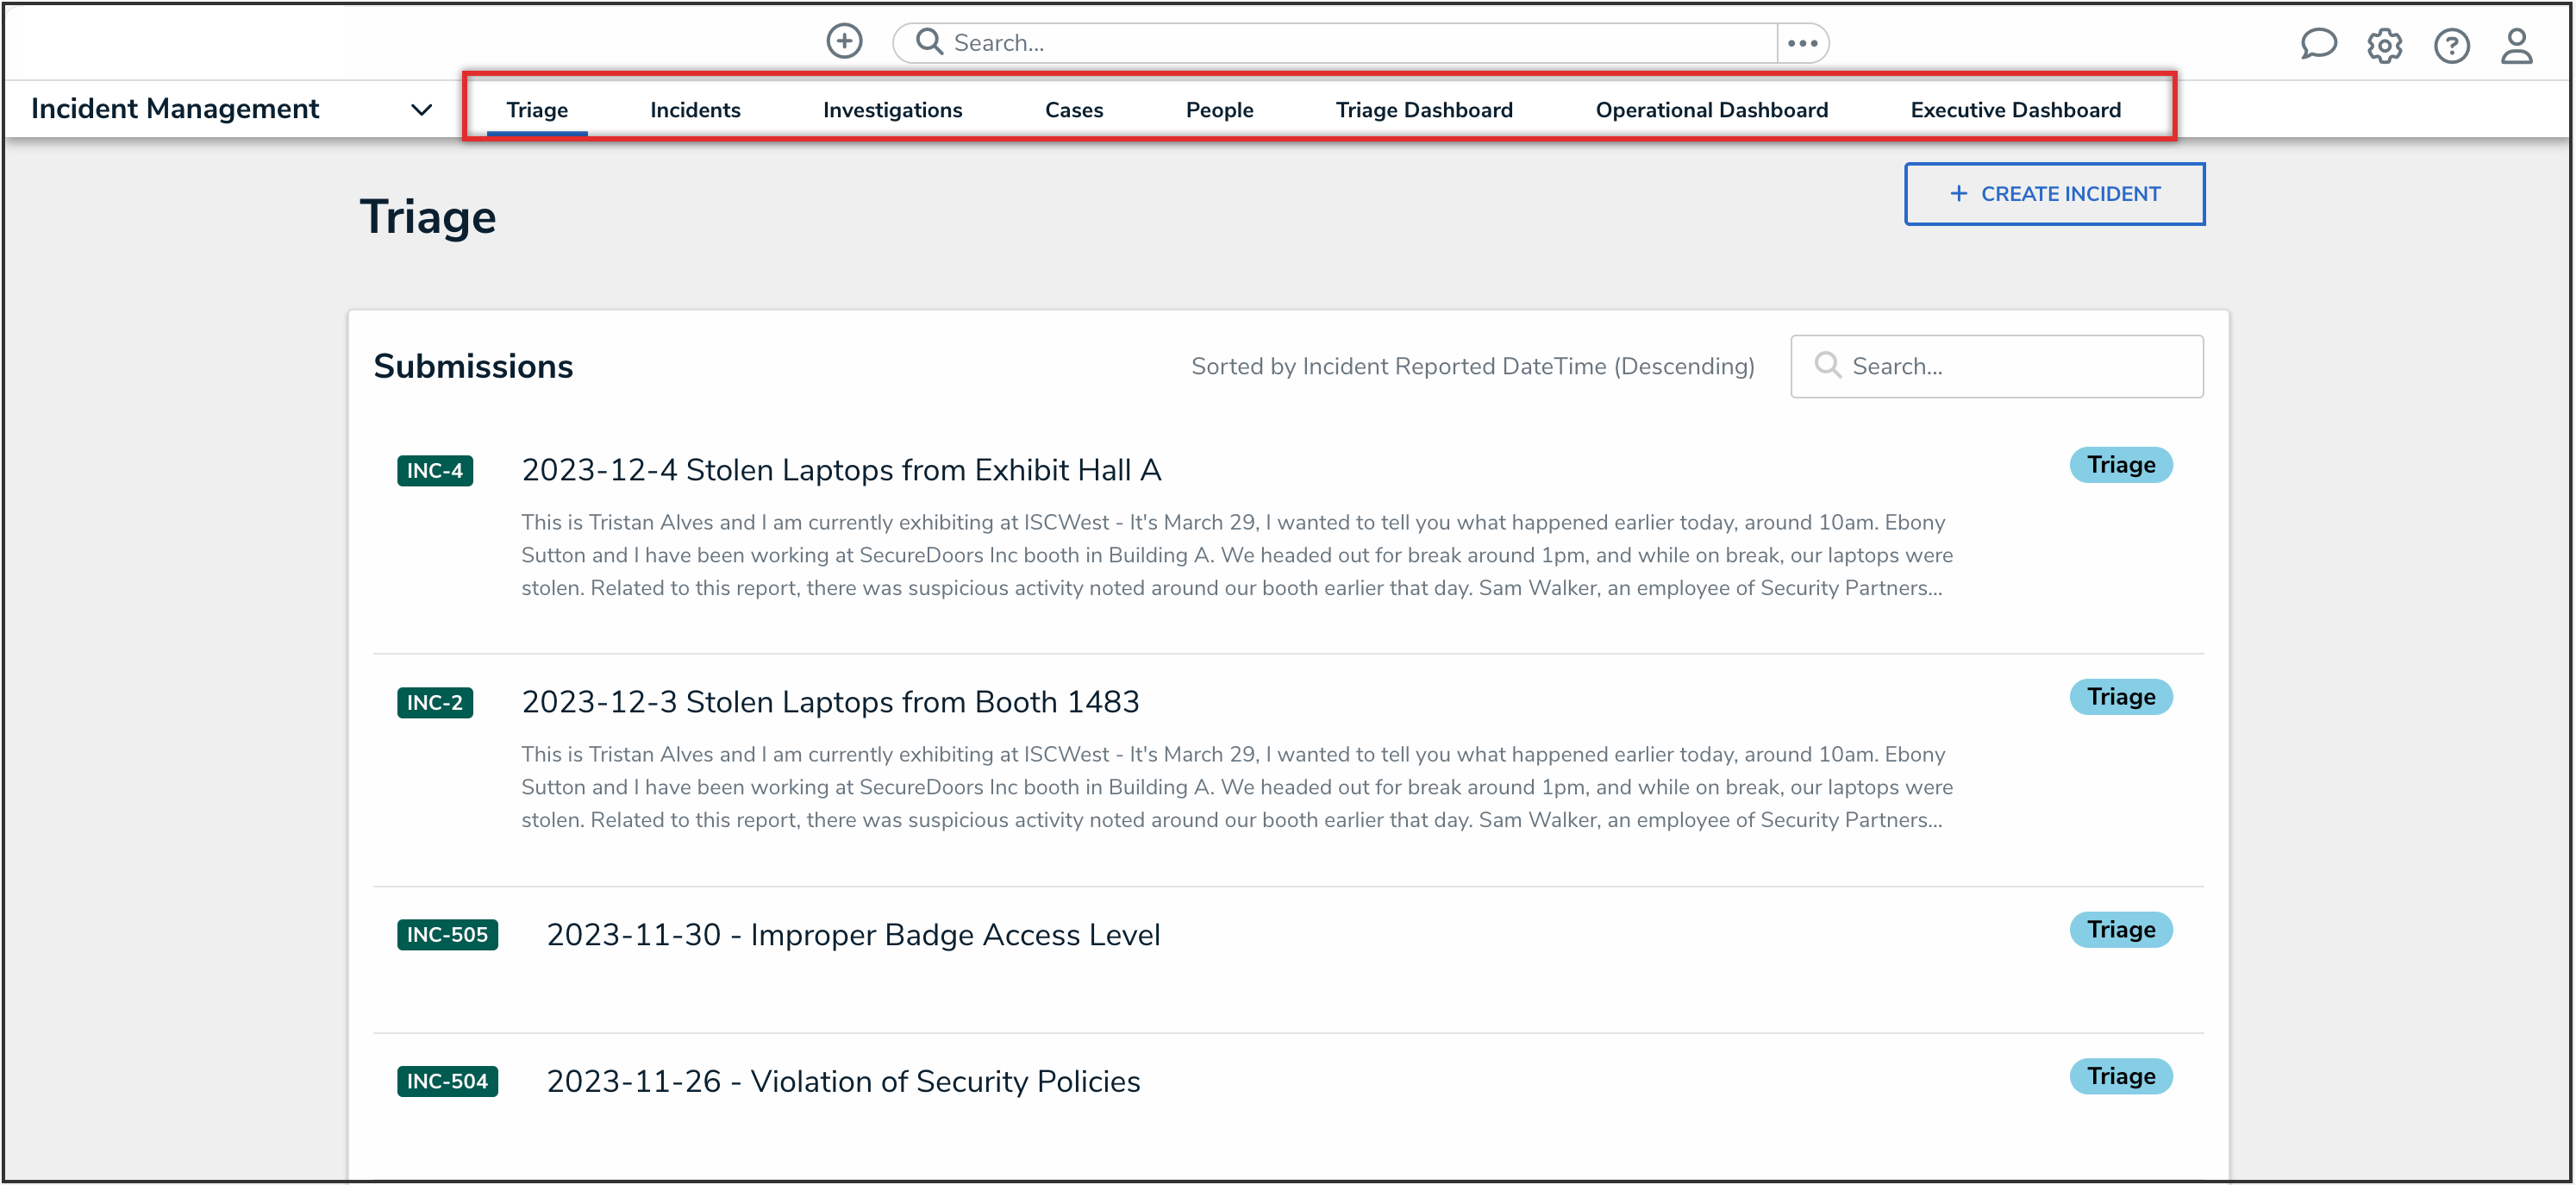The image size is (2576, 1185).
Task: Select the Triage Dashboard tab
Action: (1423, 110)
